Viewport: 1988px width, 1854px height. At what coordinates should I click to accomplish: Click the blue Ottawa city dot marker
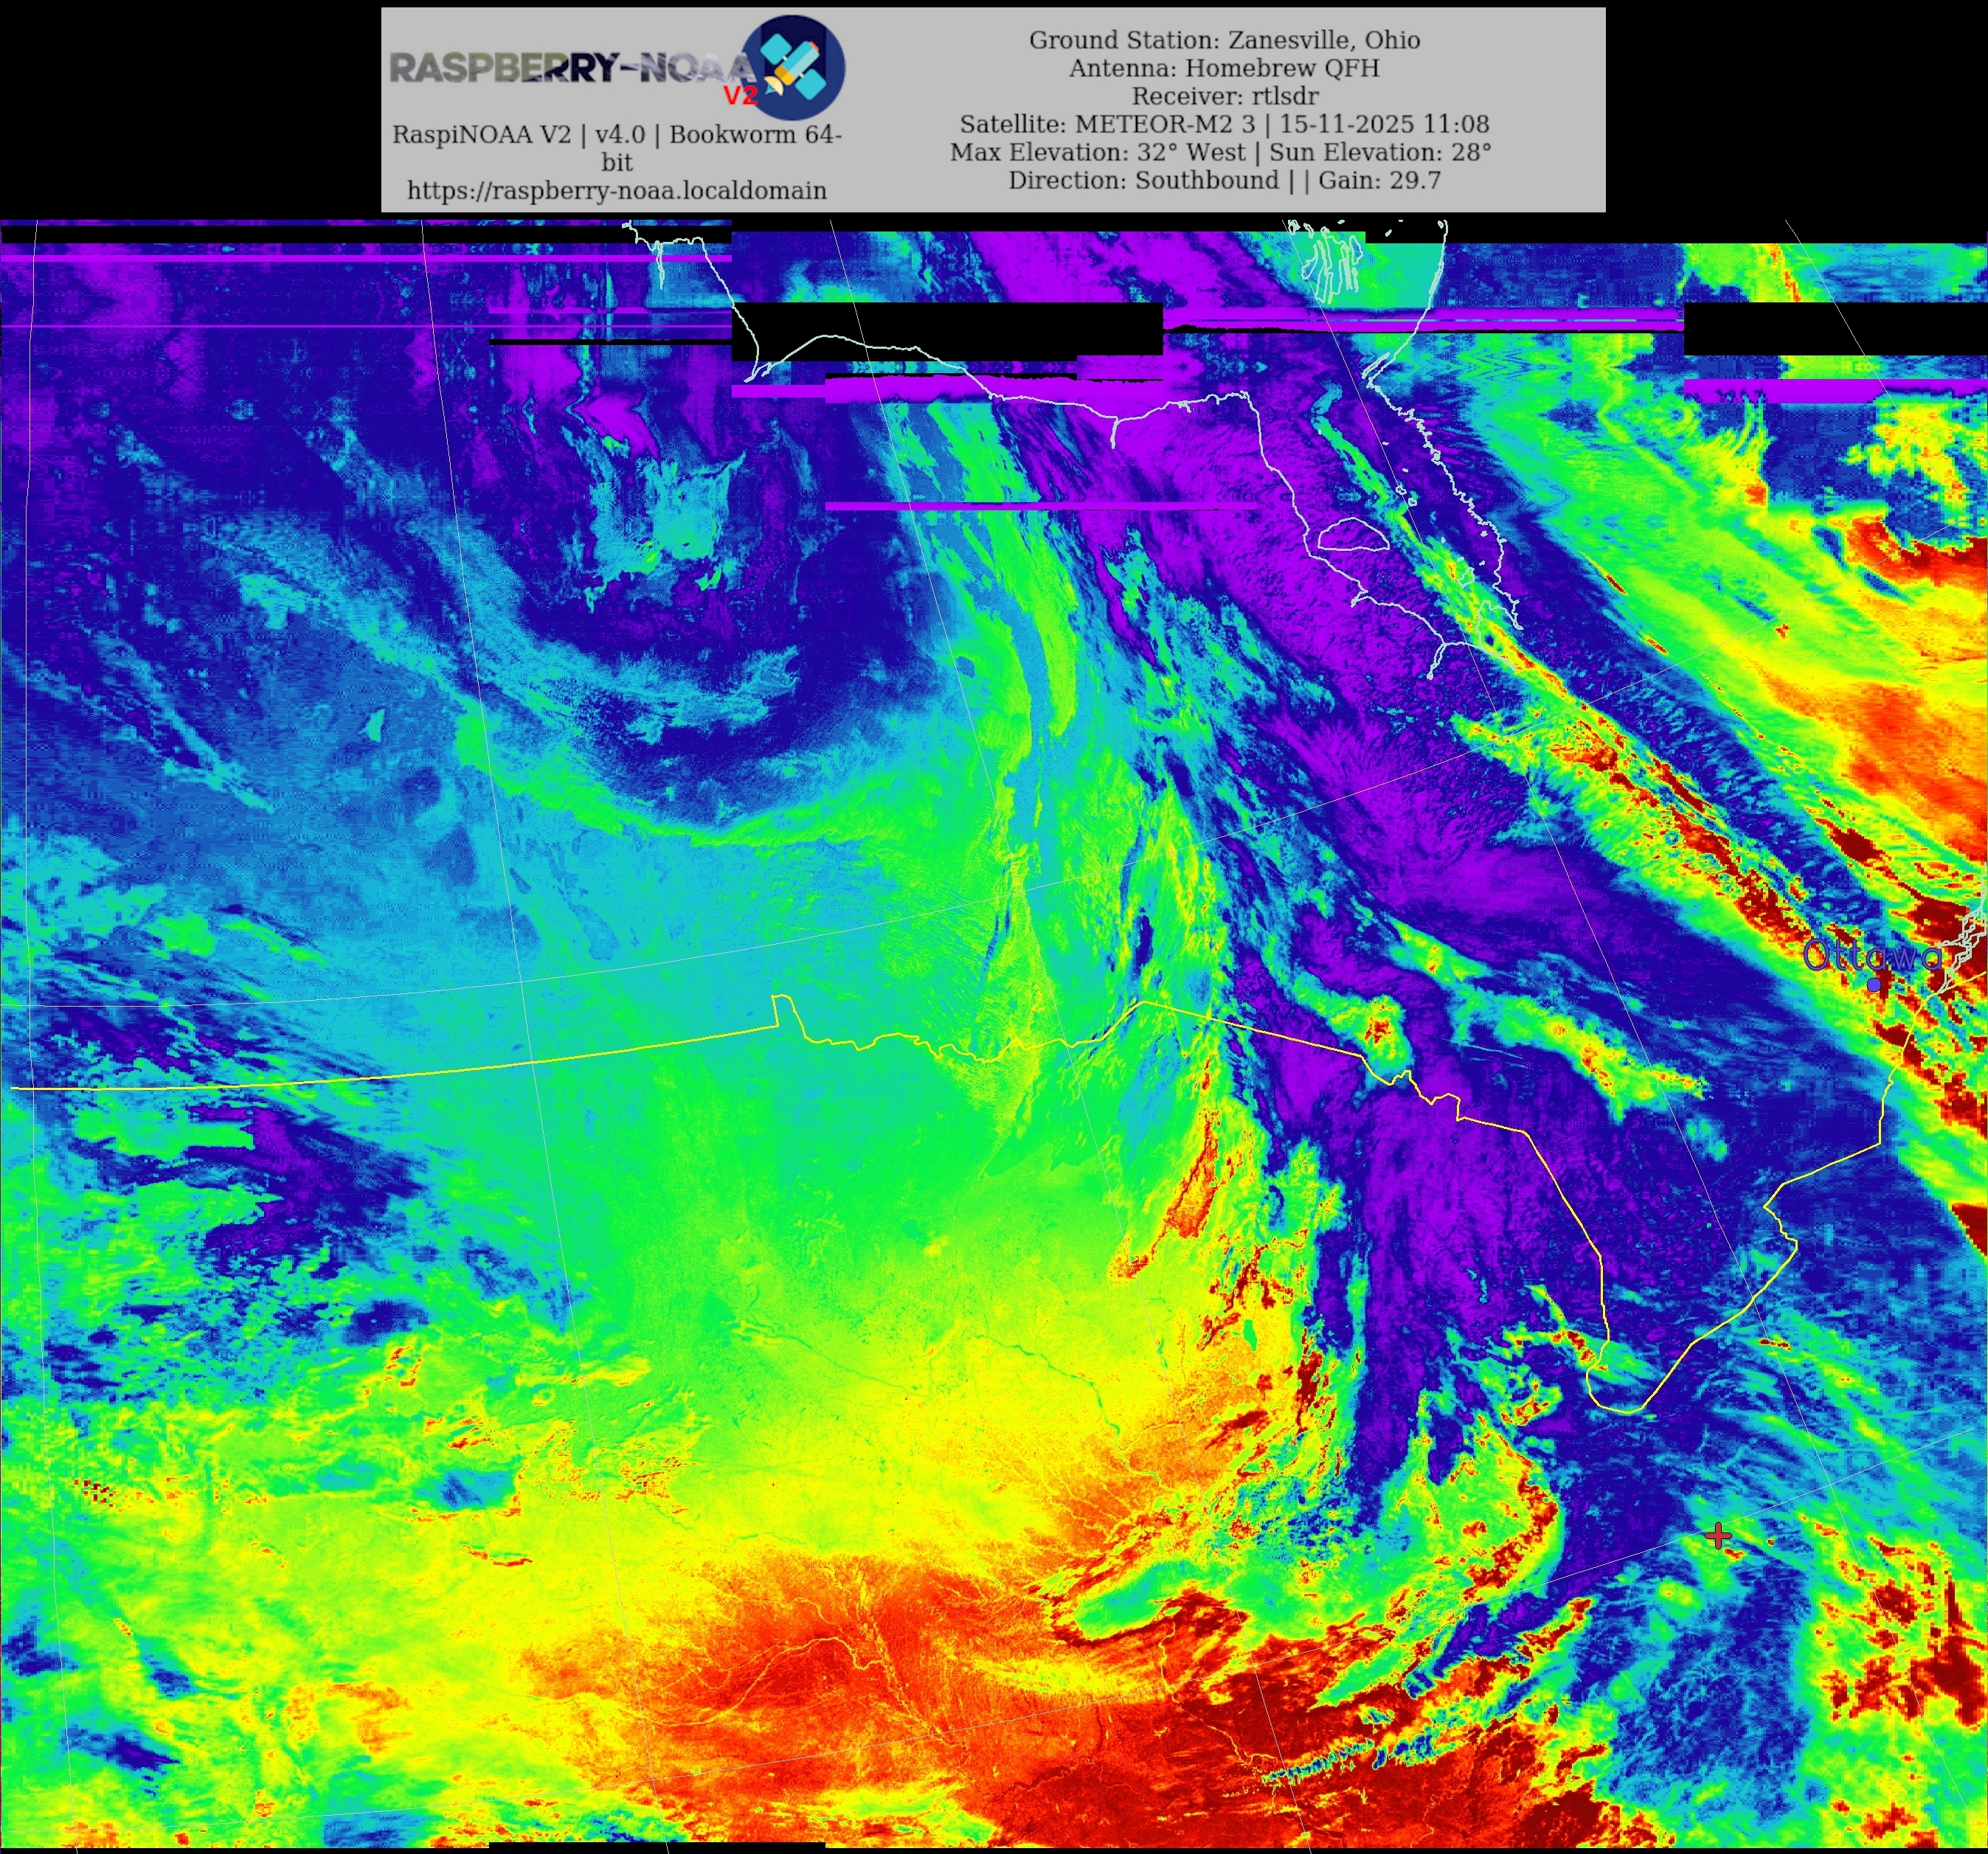point(1873,985)
